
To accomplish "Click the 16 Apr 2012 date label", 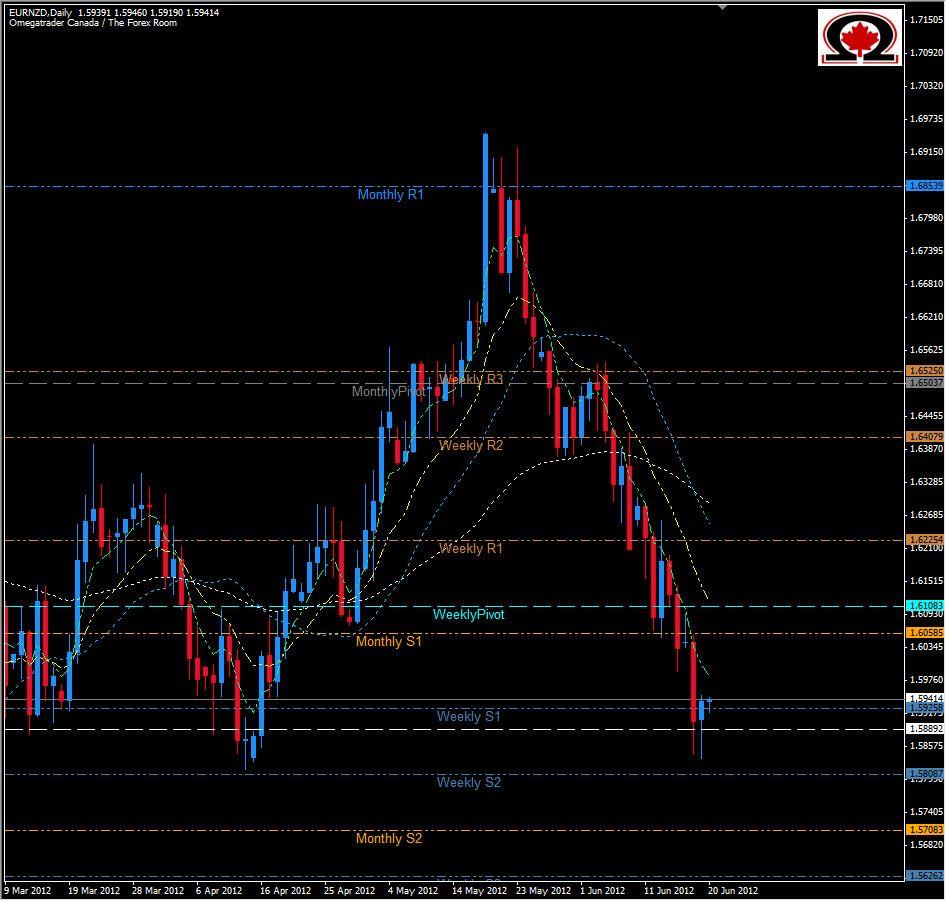I will click(285, 891).
